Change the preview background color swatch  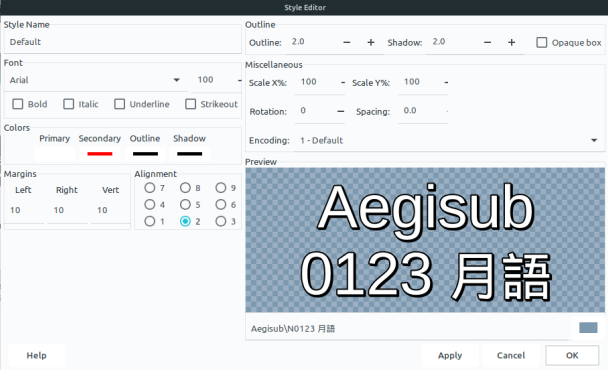click(x=588, y=328)
